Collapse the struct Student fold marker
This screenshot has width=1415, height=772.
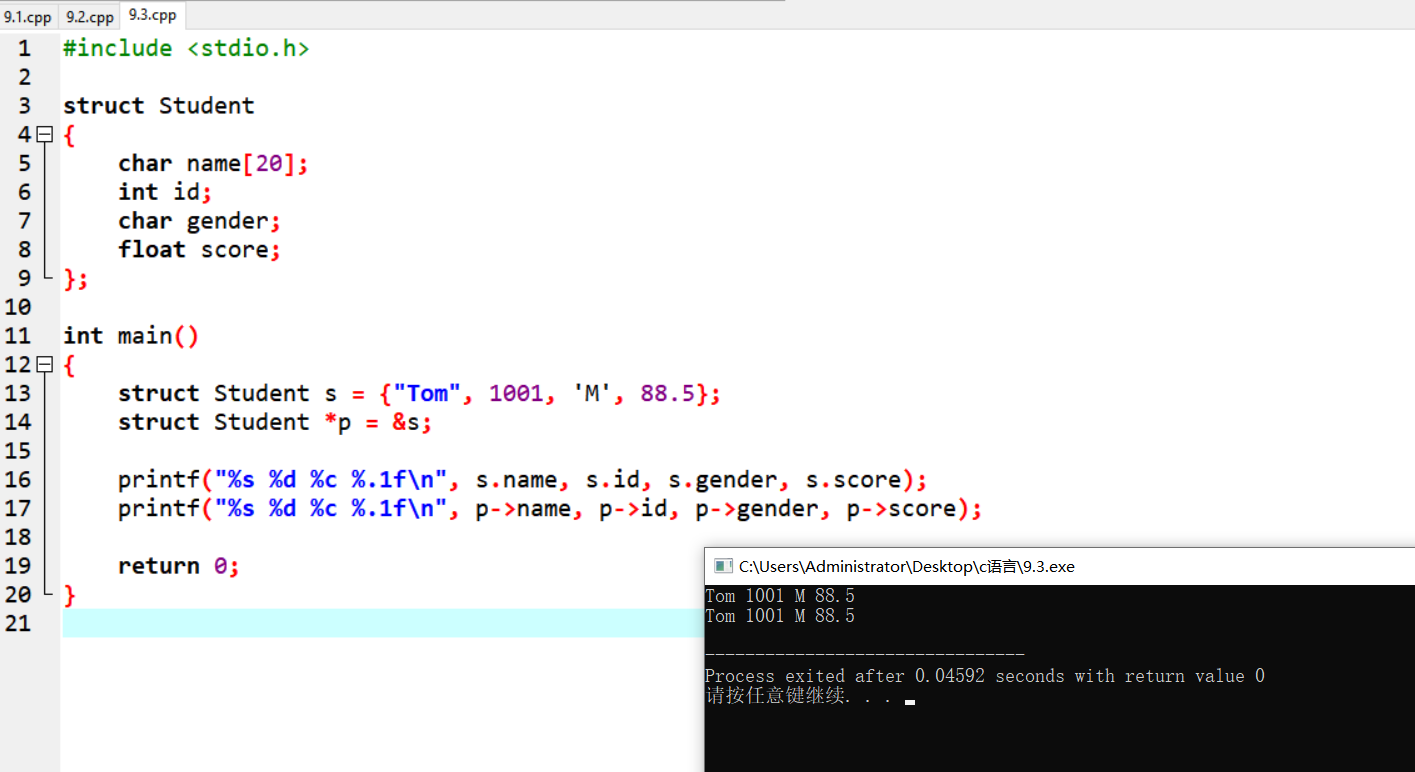click(44, 134)
